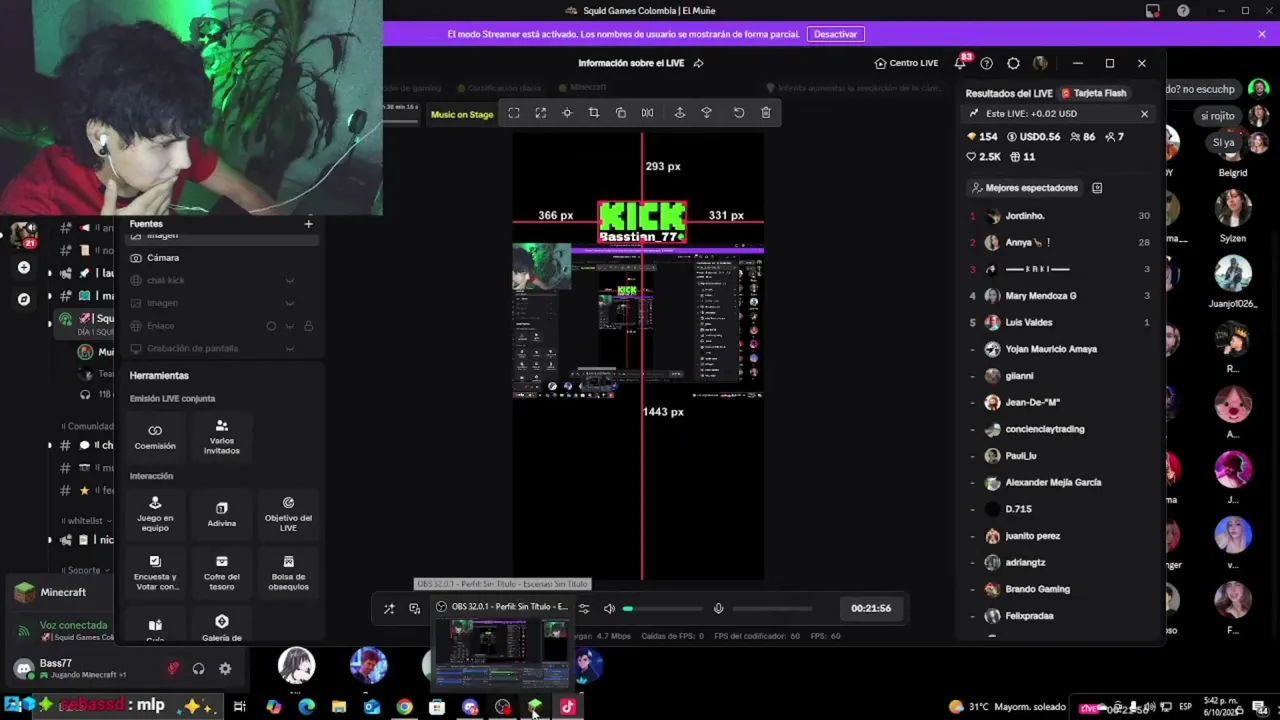Open the Varios invitados tool
This screenshot has width=1280, height=720.
tap(222, 437)
